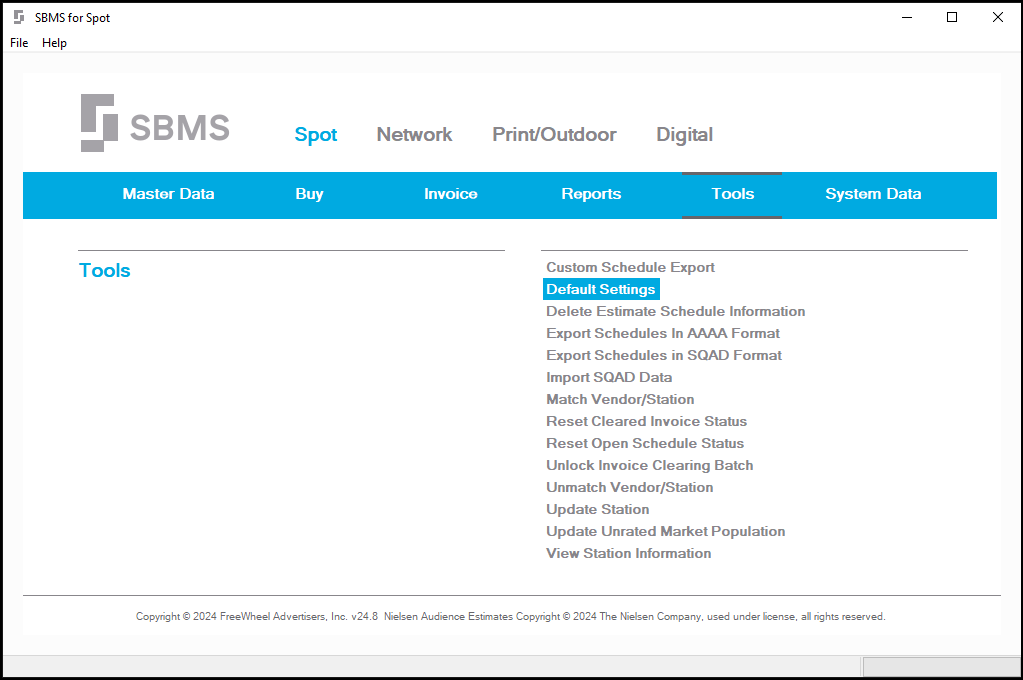Image resolution: width=1023 pixels, height=680 pixels.
Task: Open the Reports section
Action: (x=591, y=194)
